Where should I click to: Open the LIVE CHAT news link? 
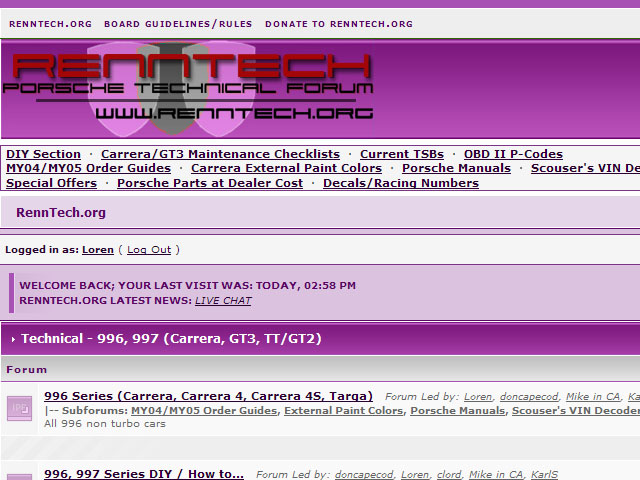(223, 300)
